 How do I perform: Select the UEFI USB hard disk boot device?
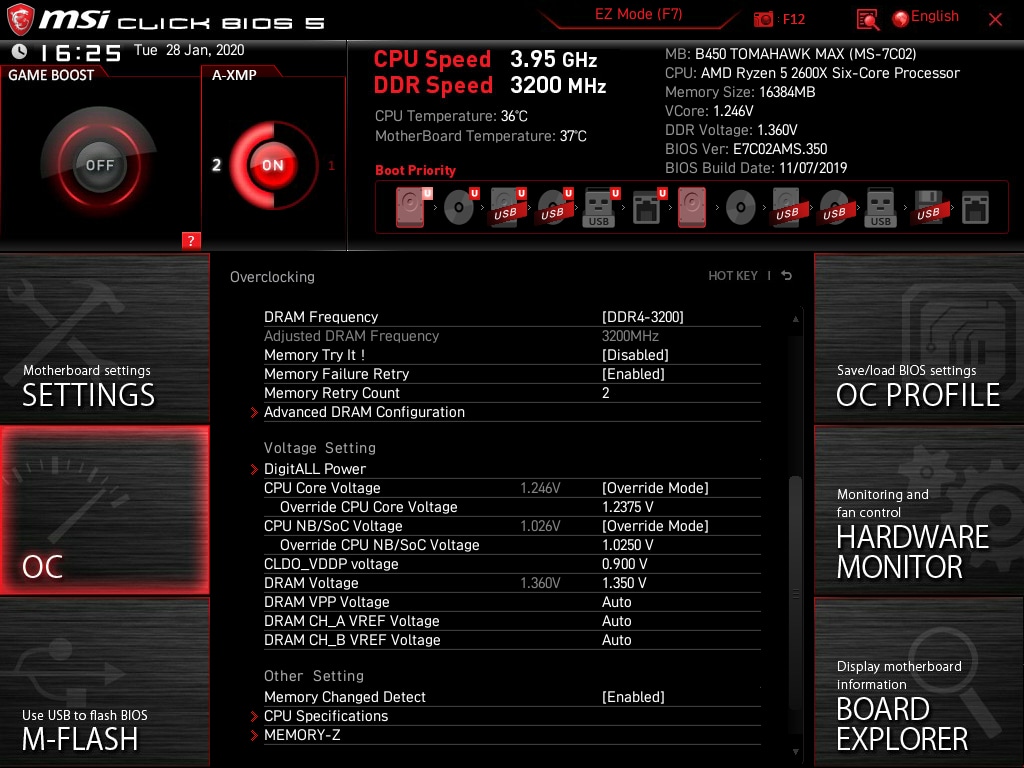[507, 207]
